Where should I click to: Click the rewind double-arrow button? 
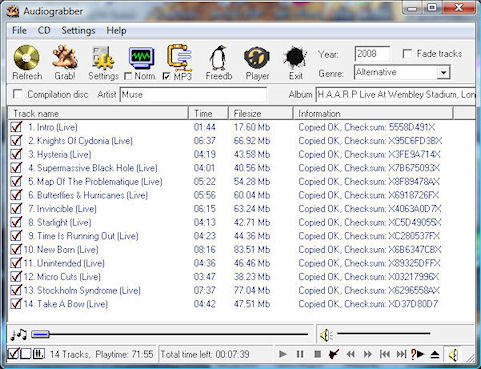[350, 354]
